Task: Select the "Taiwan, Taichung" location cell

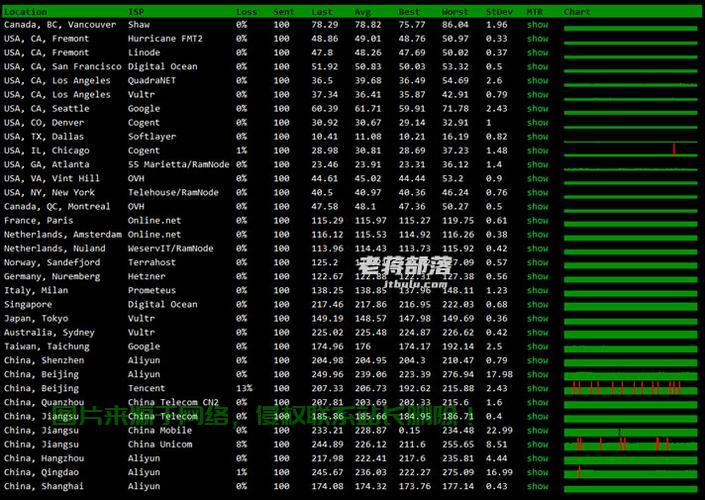Action: [47, 346]
